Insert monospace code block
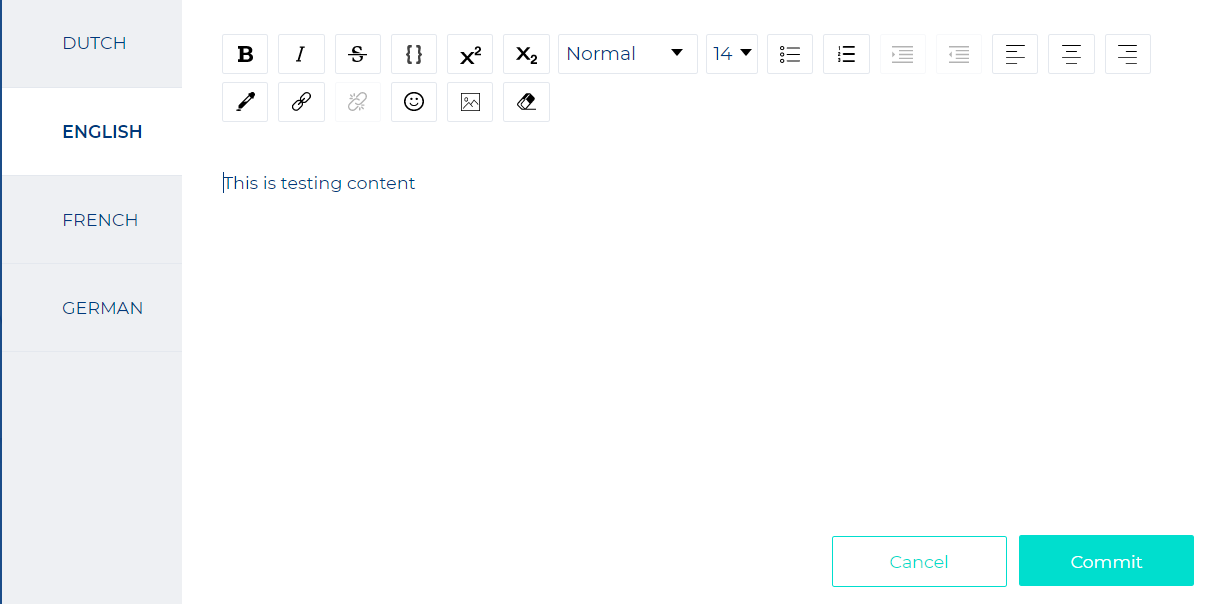 [x=414, y=54]
